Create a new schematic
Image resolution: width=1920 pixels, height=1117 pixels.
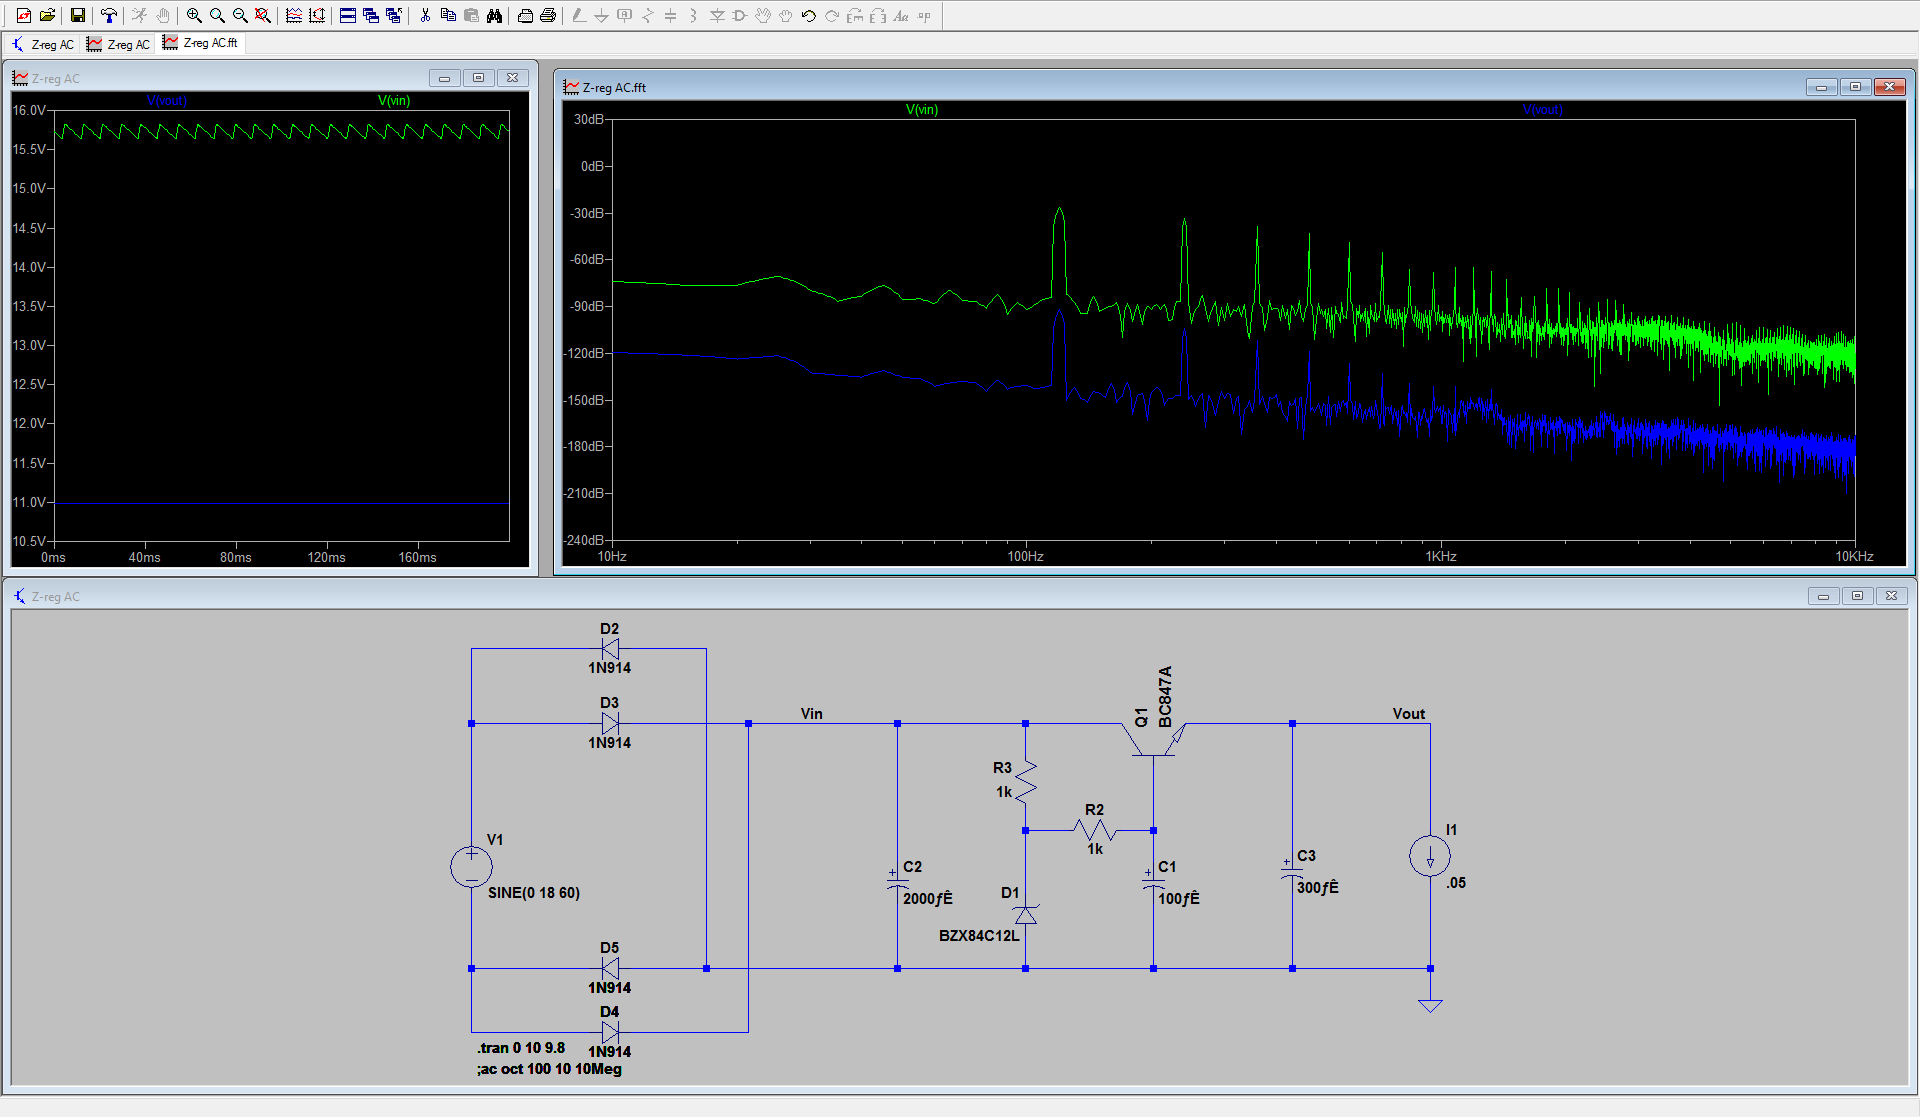coord(24,15)
